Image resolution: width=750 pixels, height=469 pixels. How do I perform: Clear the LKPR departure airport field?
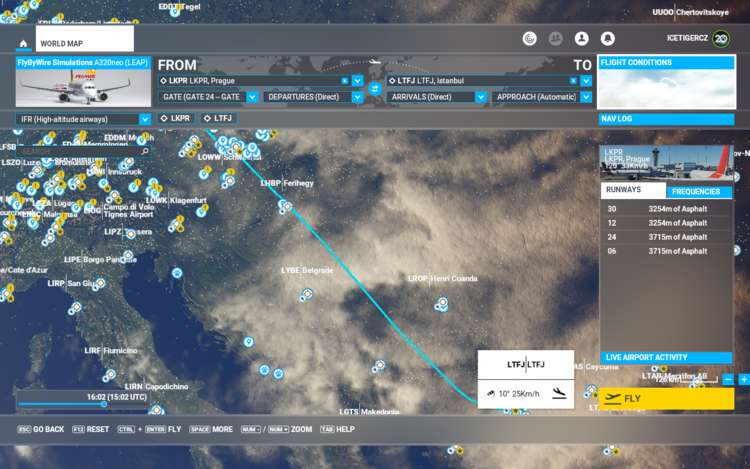[345, 80]
